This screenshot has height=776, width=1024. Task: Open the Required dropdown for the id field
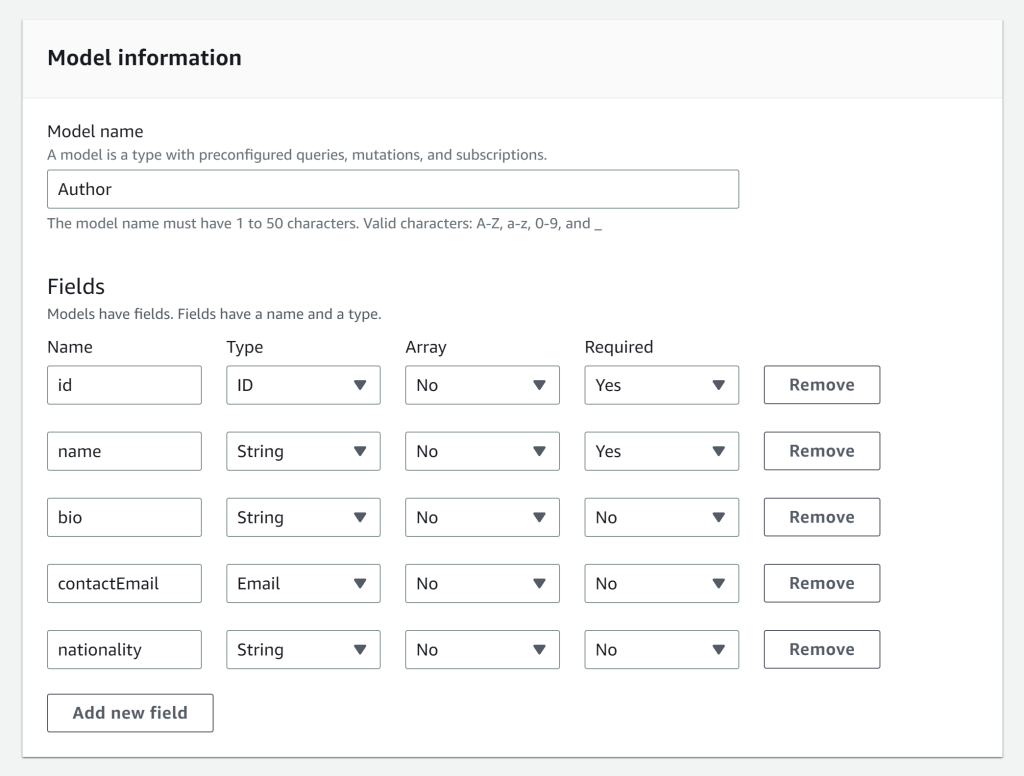click(x=661, y=385)
